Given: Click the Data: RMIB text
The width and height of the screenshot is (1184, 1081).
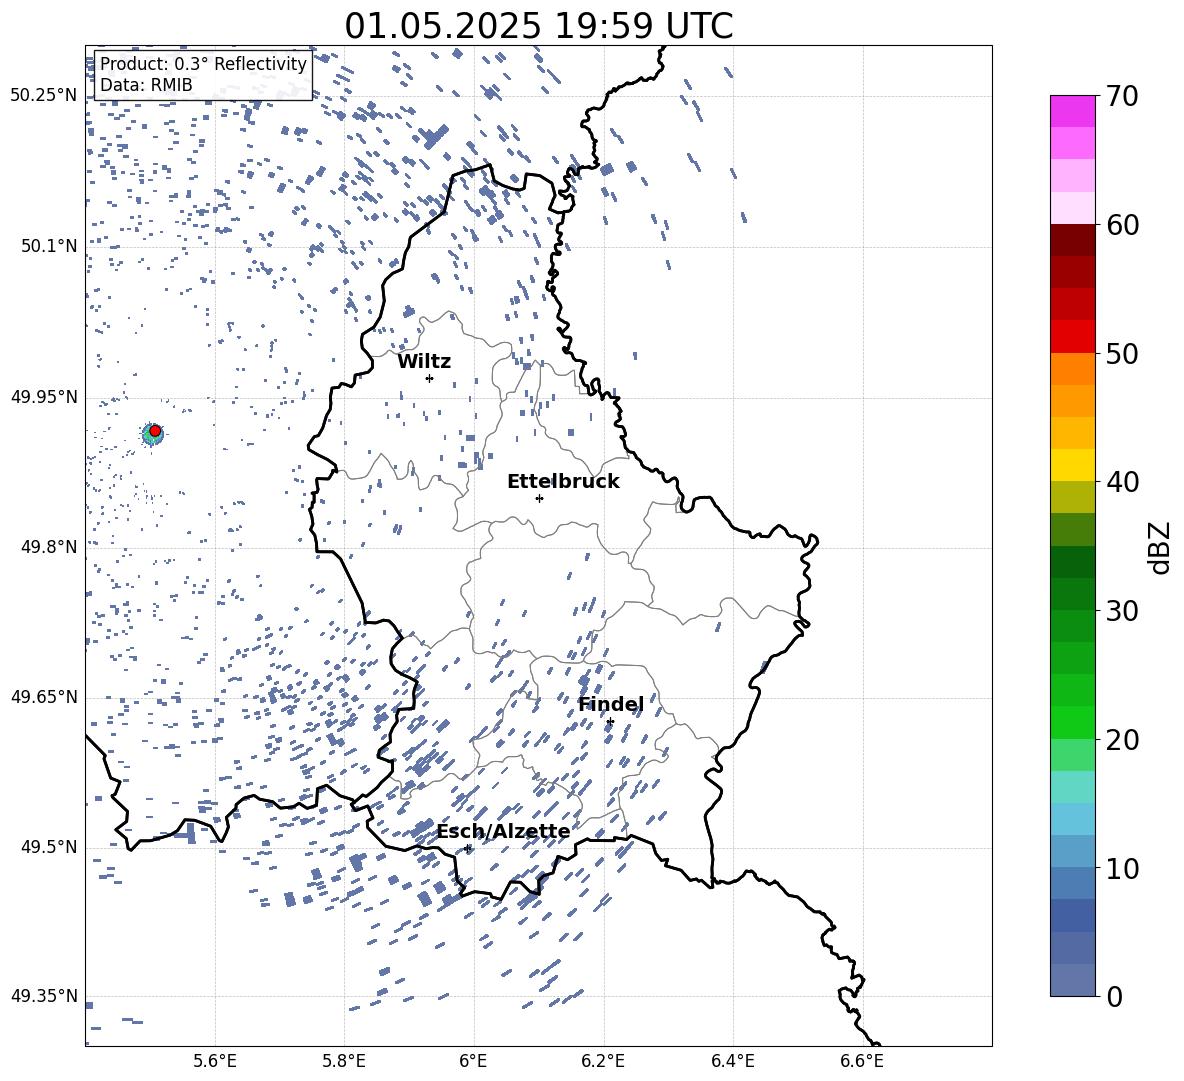Looking at the screenshot, I should click(146, 85).
